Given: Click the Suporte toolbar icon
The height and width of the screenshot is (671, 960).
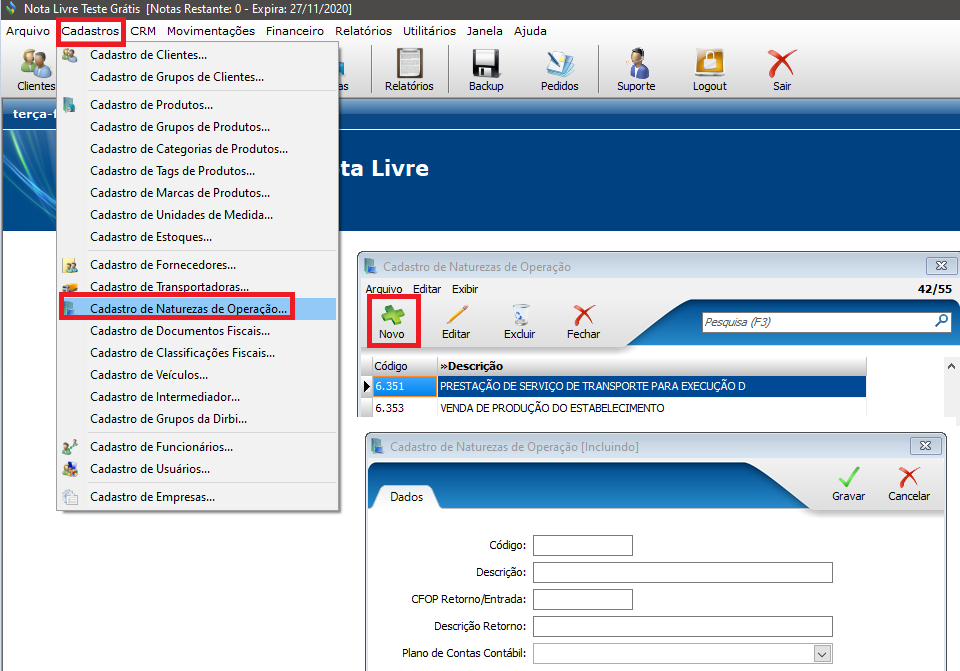Looking at the screenshot, I should (636, 67).
